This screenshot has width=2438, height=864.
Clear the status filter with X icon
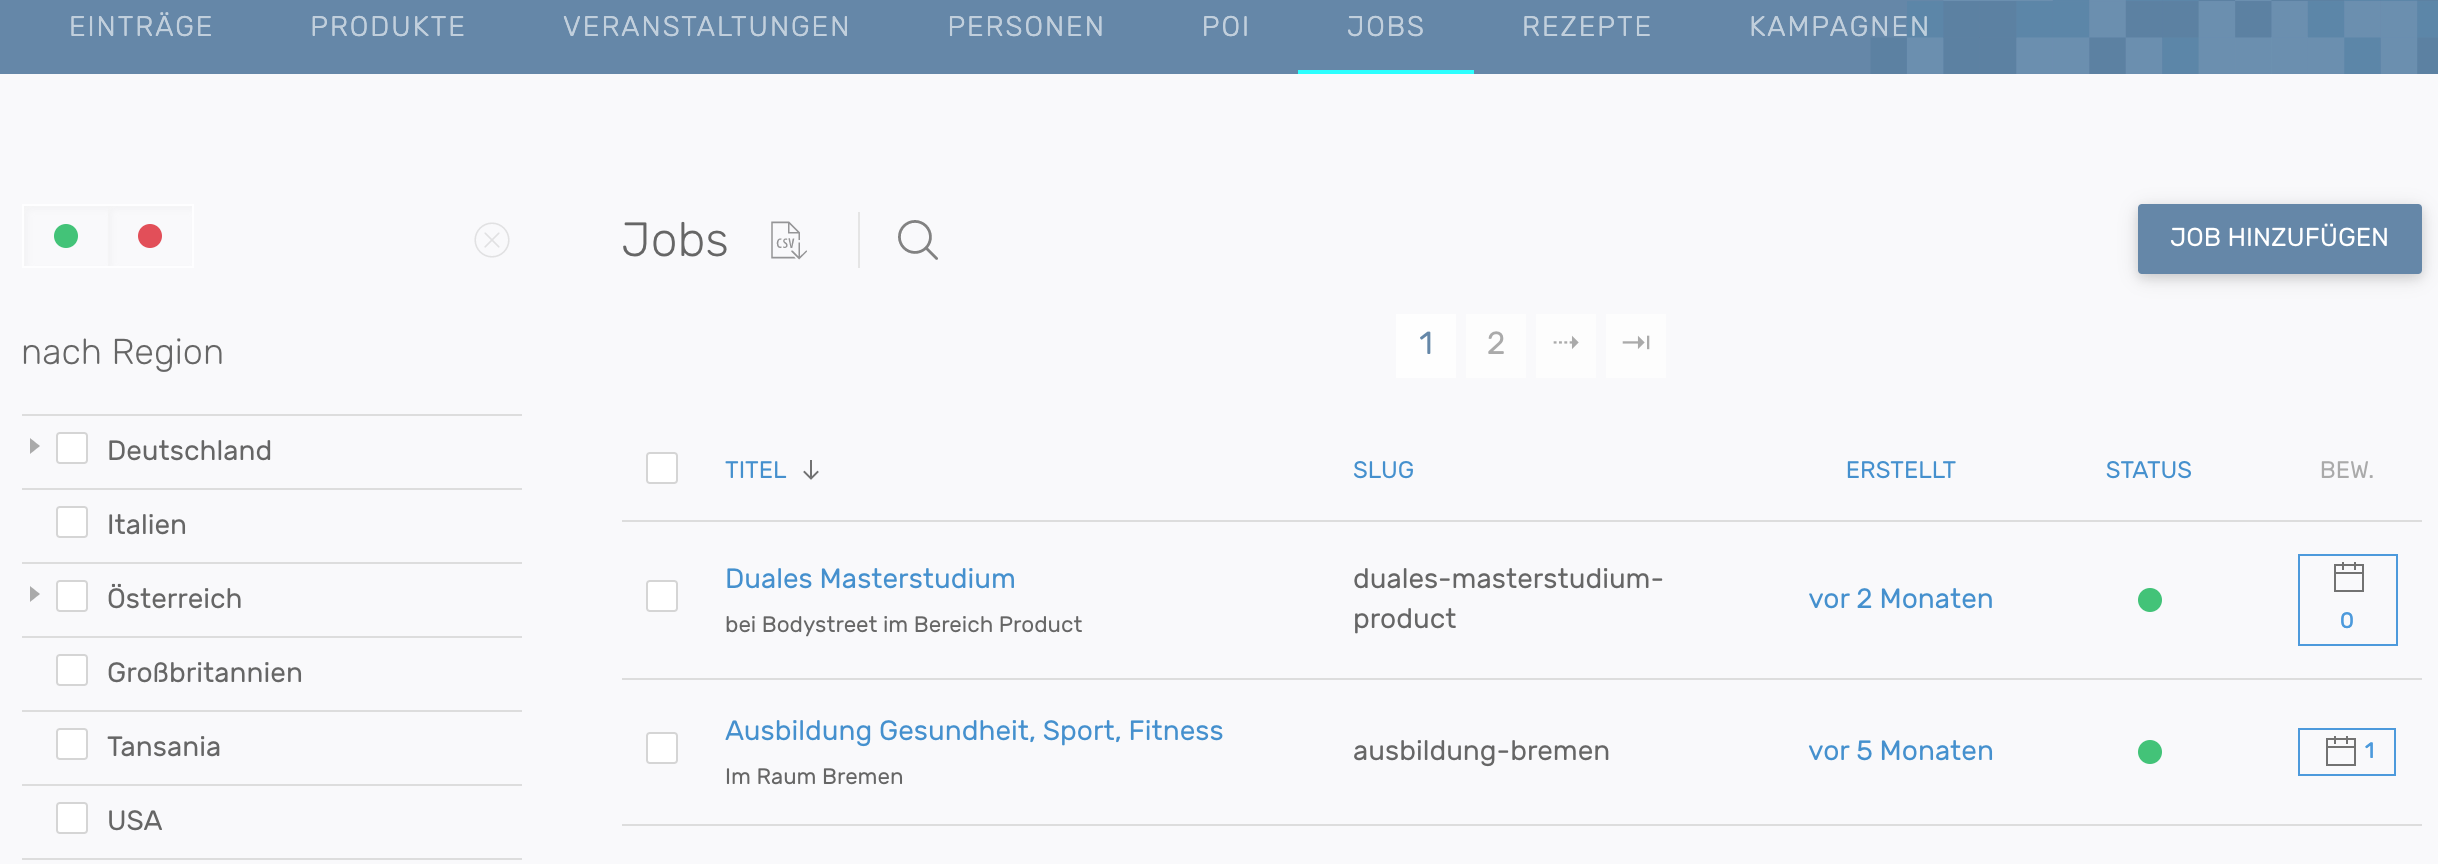tap(491, 240)
